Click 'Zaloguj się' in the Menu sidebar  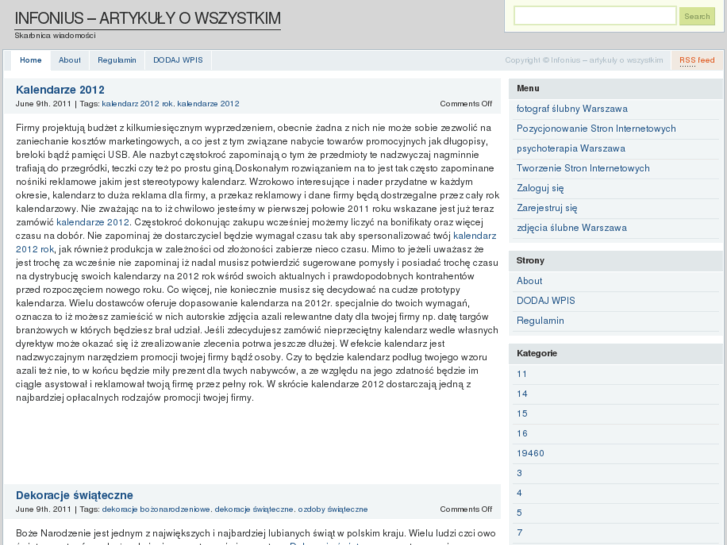(x=540, y=188)
